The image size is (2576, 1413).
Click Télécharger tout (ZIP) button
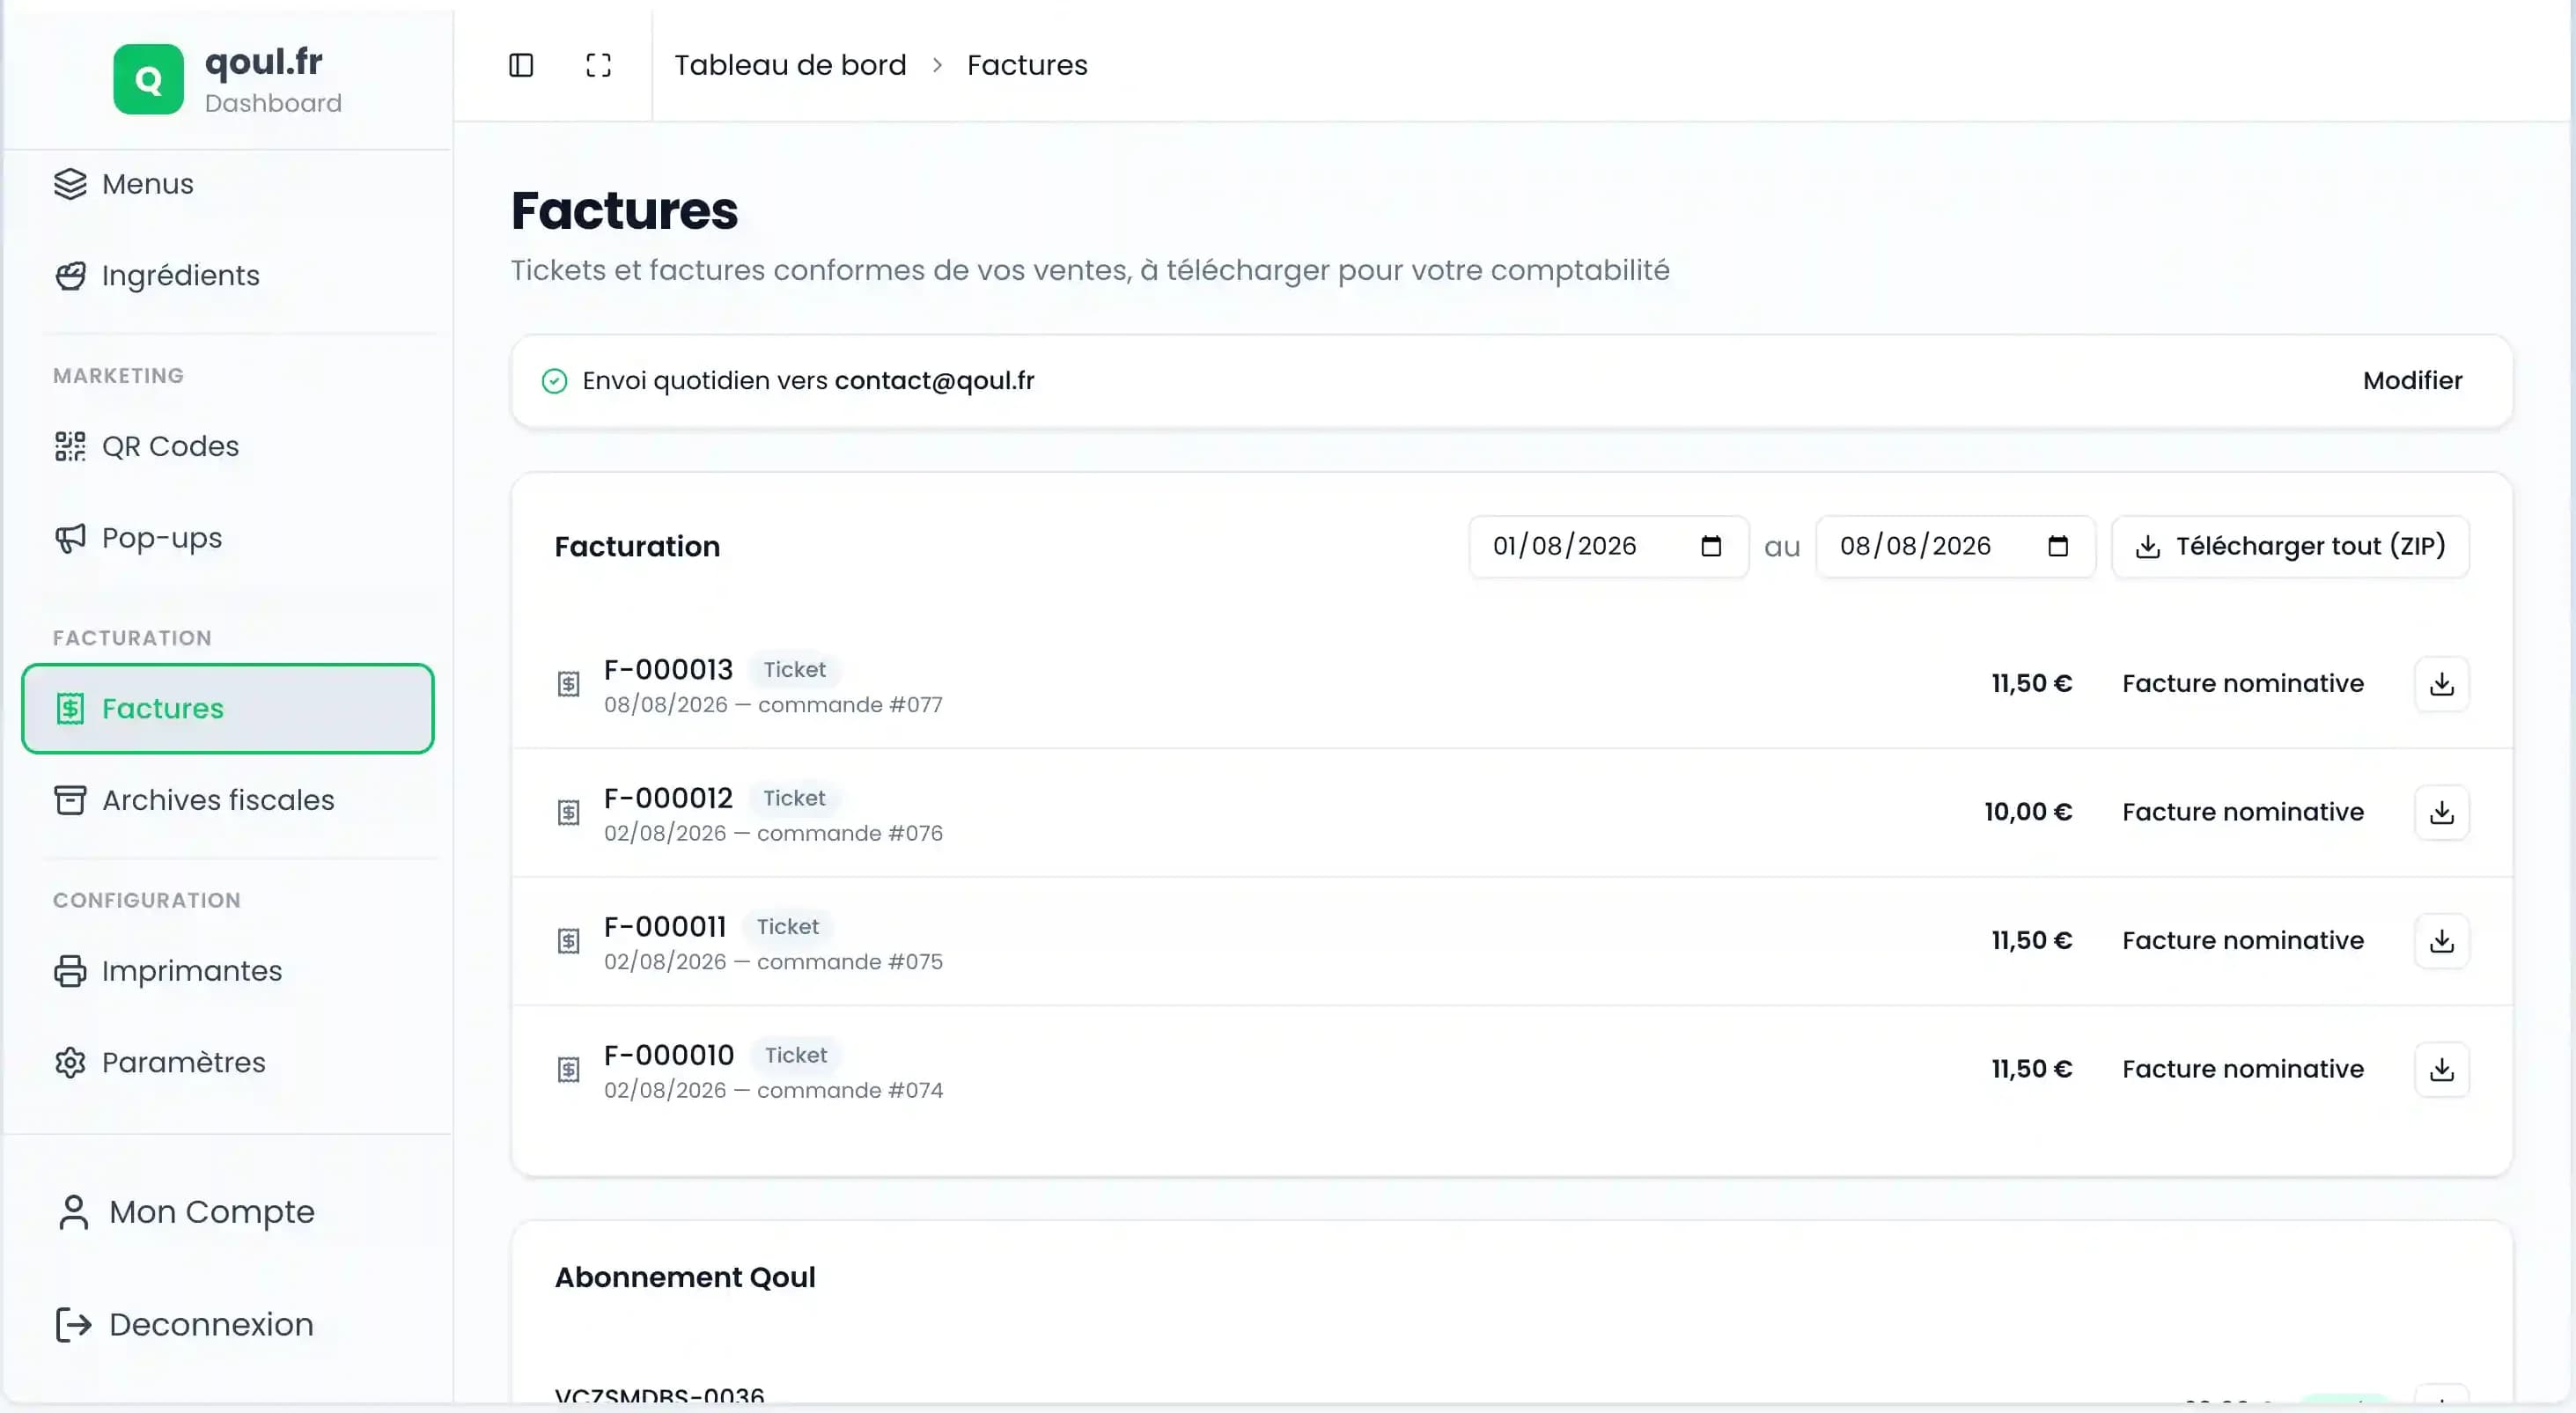[x=2290, y=546]
